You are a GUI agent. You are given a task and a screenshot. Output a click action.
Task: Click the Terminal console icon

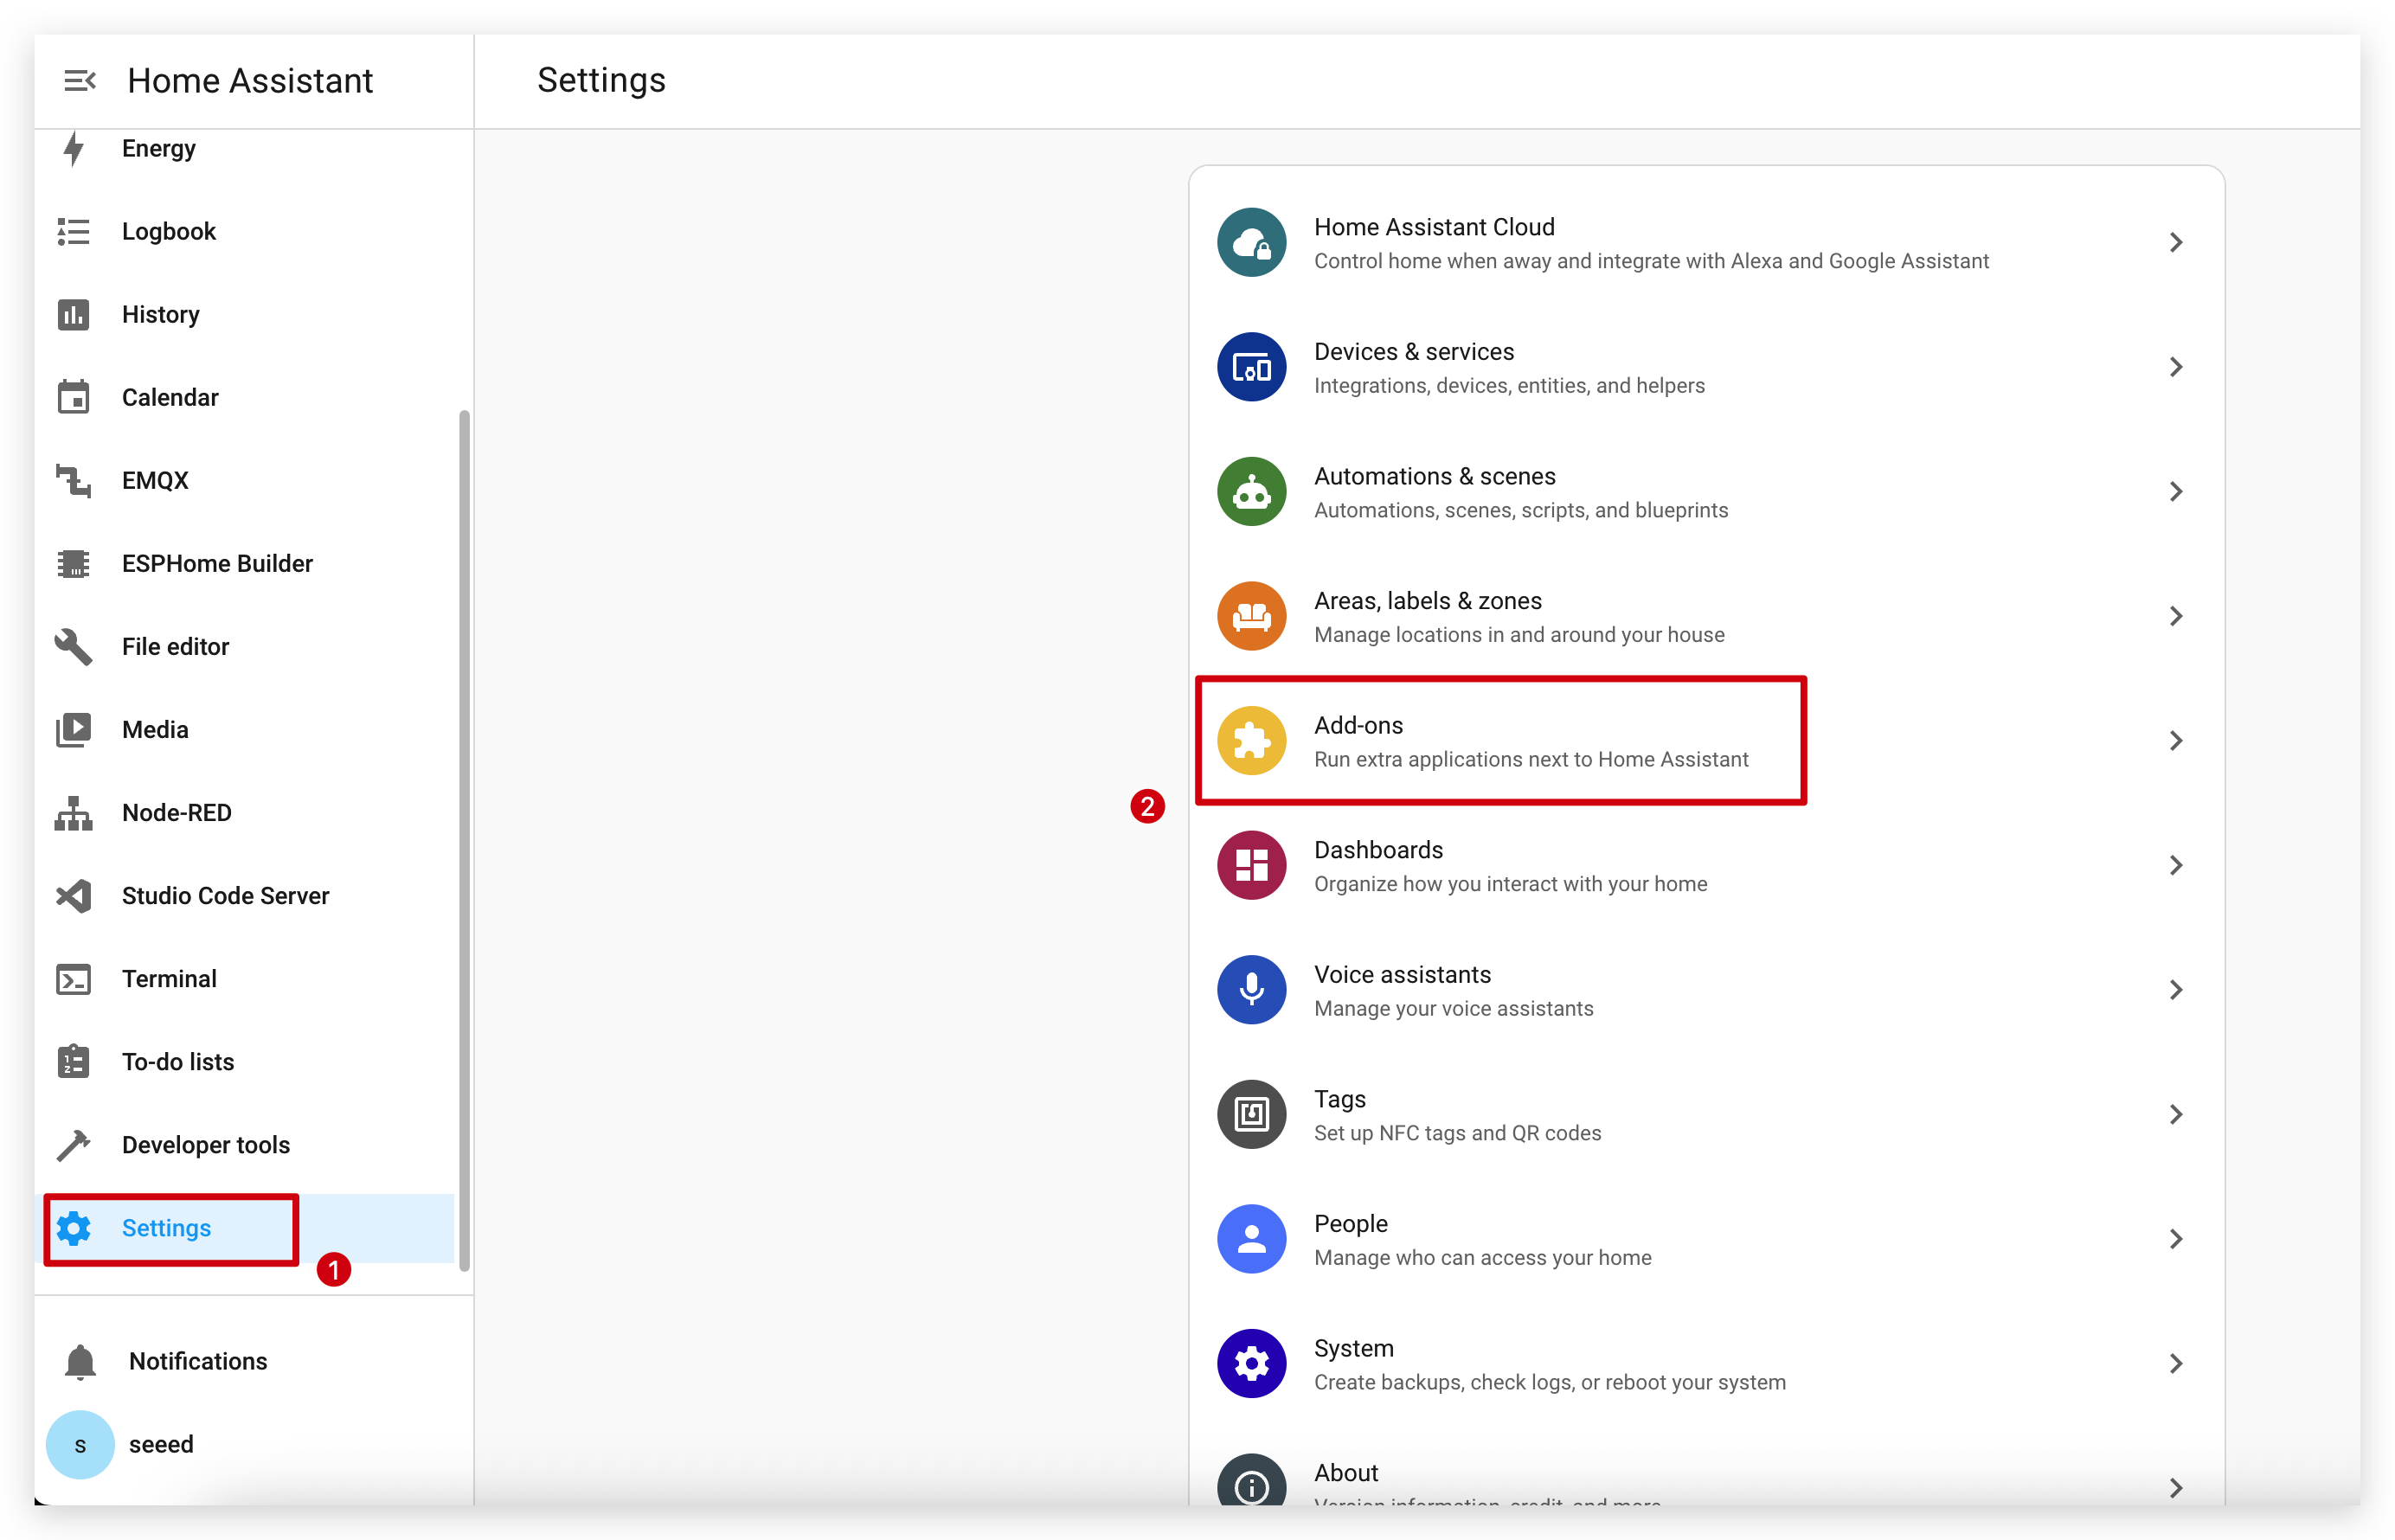click(74, 978)
